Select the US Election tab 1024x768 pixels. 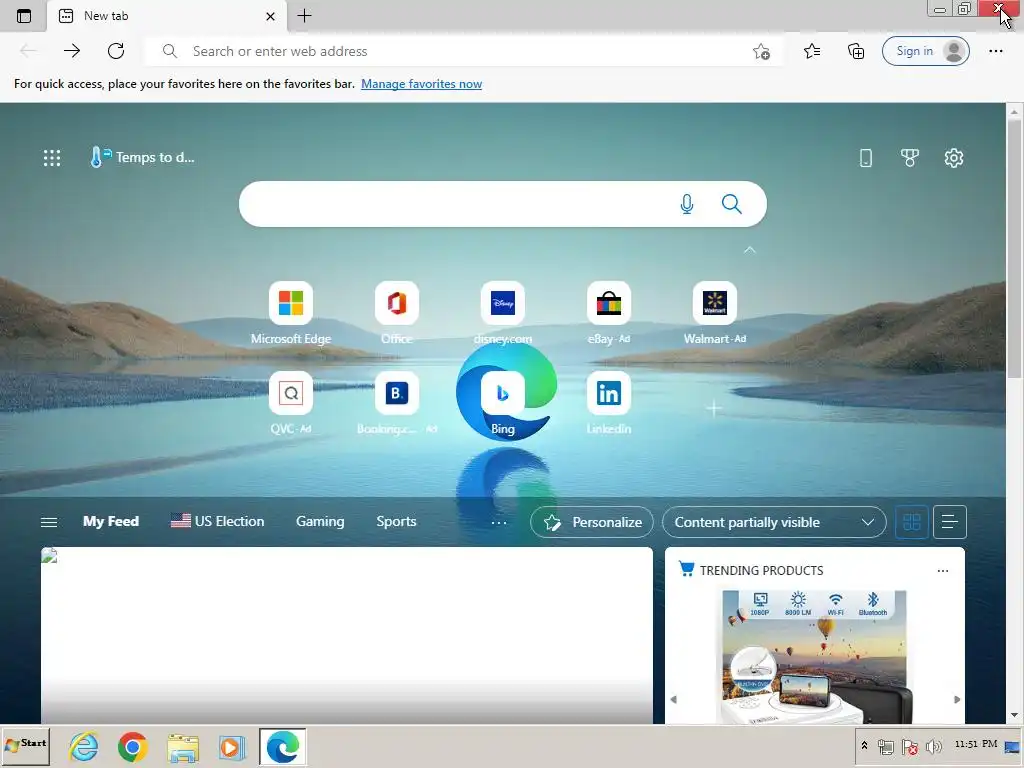[217, 521]
